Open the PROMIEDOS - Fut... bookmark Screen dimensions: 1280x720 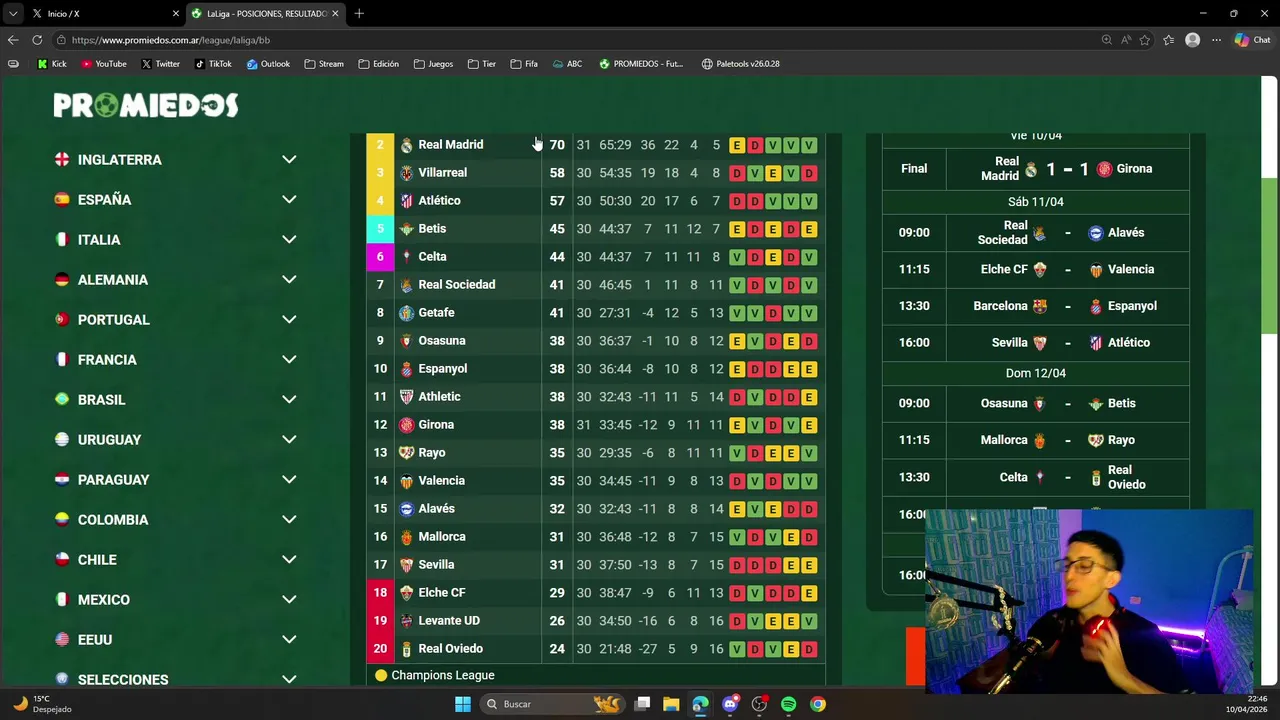click(x=641, y=64)
